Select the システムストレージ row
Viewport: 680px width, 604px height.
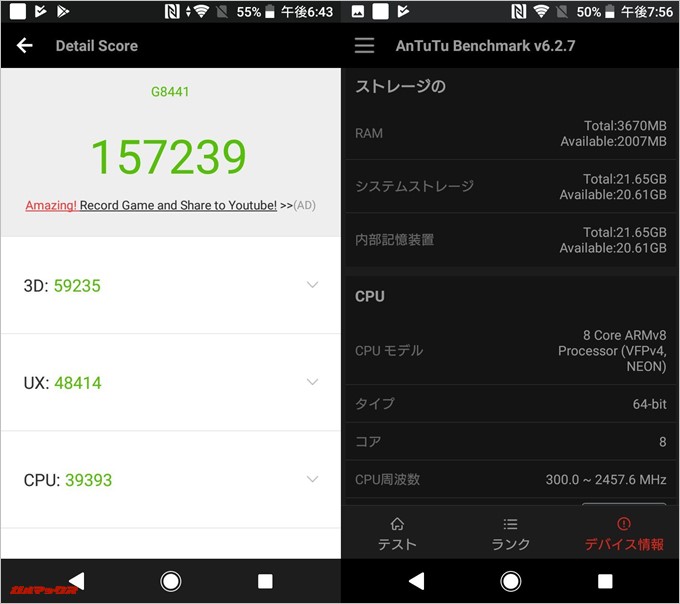tap(510, 186)
